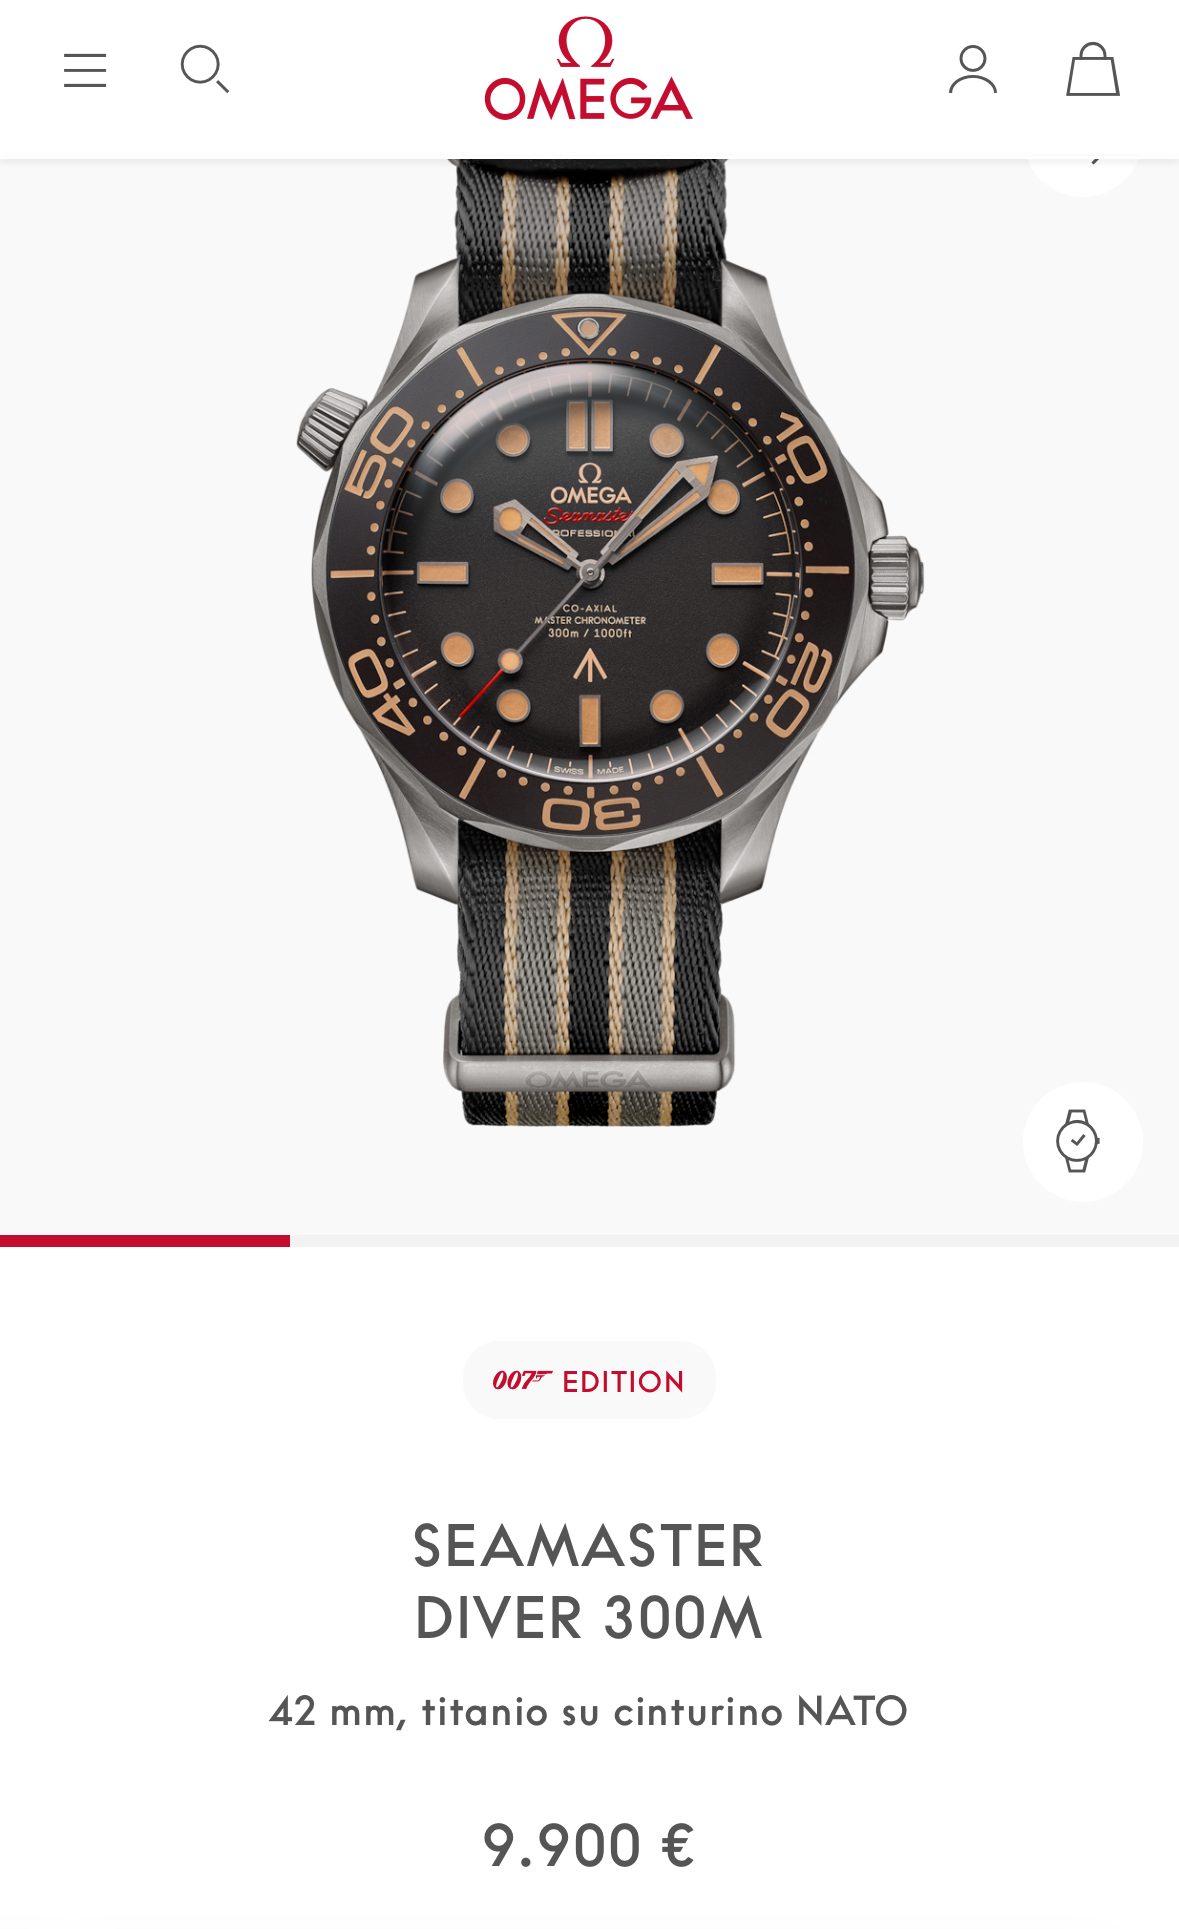This screenshot has width=1179, height=1929.
Task: Click the 9.900 € price
Action: tap(589, 1846)
